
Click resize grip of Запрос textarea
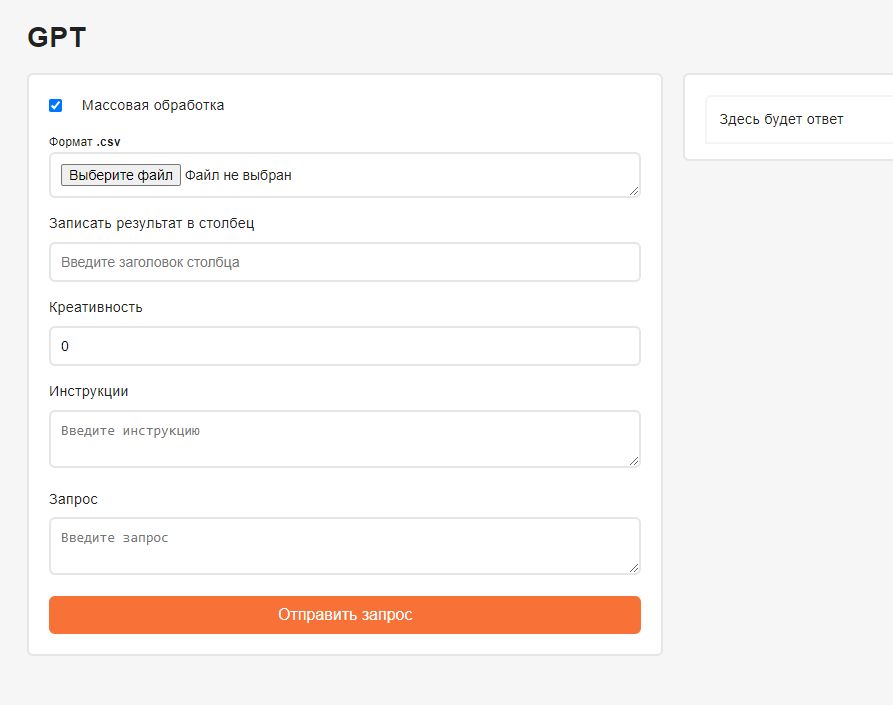pos(634,567)
